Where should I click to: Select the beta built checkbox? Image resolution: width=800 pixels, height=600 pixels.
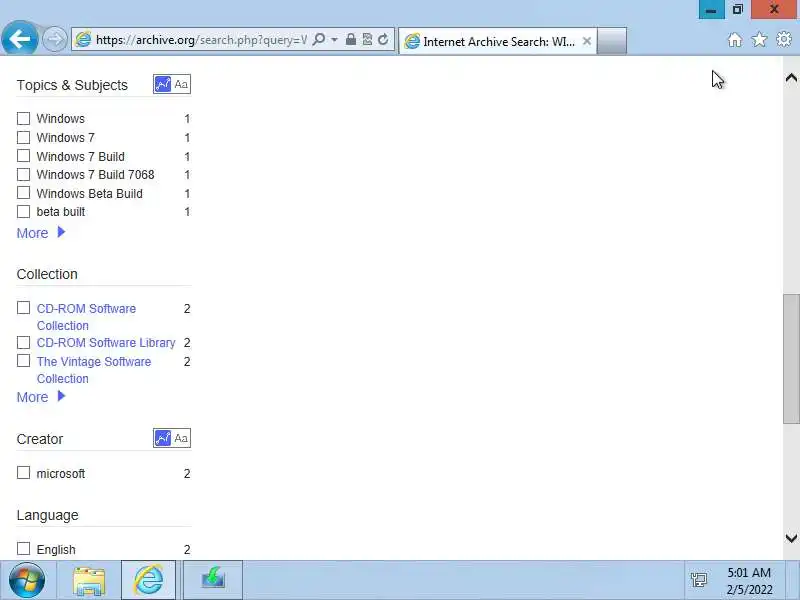tap(23, 211)
